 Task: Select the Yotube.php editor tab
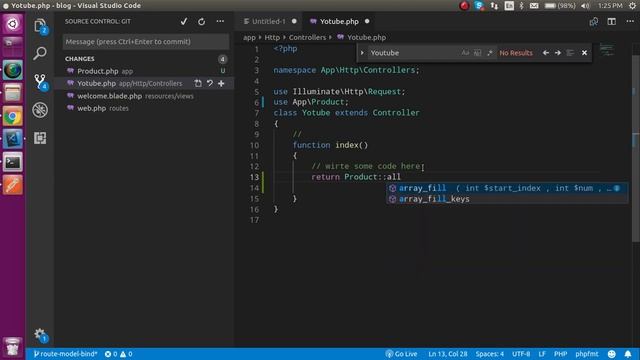tap(339, 22)
